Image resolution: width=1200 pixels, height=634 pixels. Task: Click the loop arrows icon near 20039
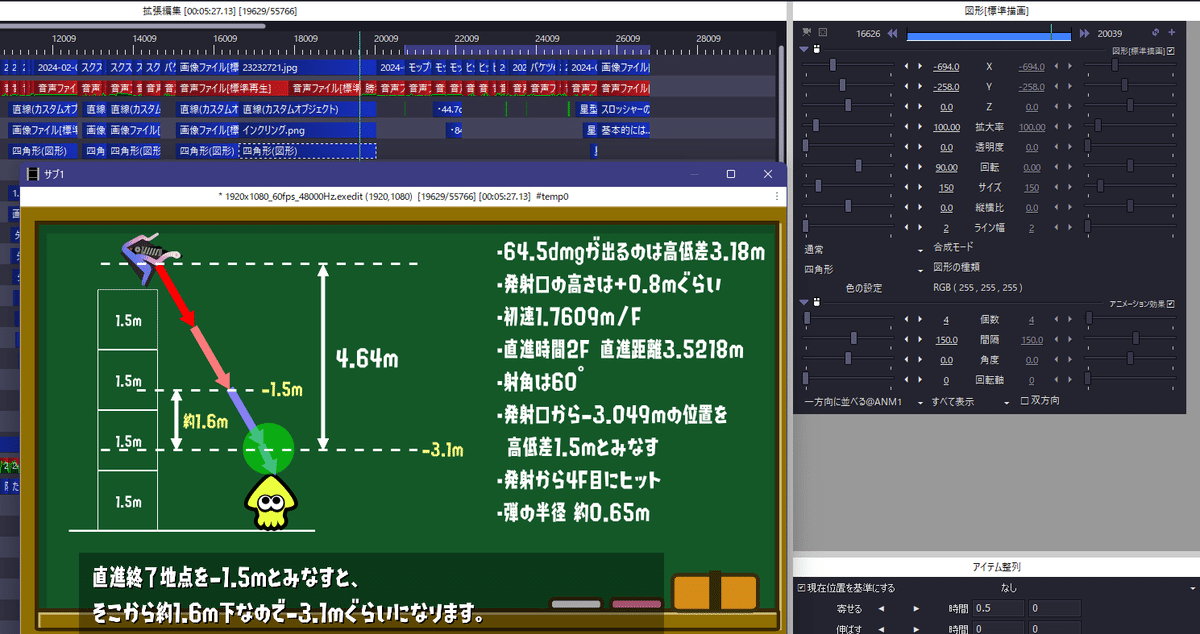pos(1157,32)
